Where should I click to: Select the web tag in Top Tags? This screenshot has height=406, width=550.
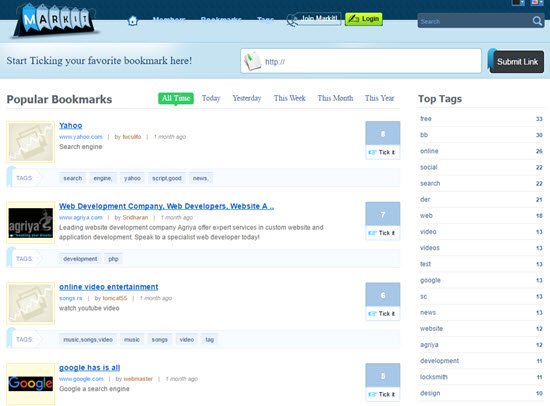pyautogui.click(x=427, y=215)
